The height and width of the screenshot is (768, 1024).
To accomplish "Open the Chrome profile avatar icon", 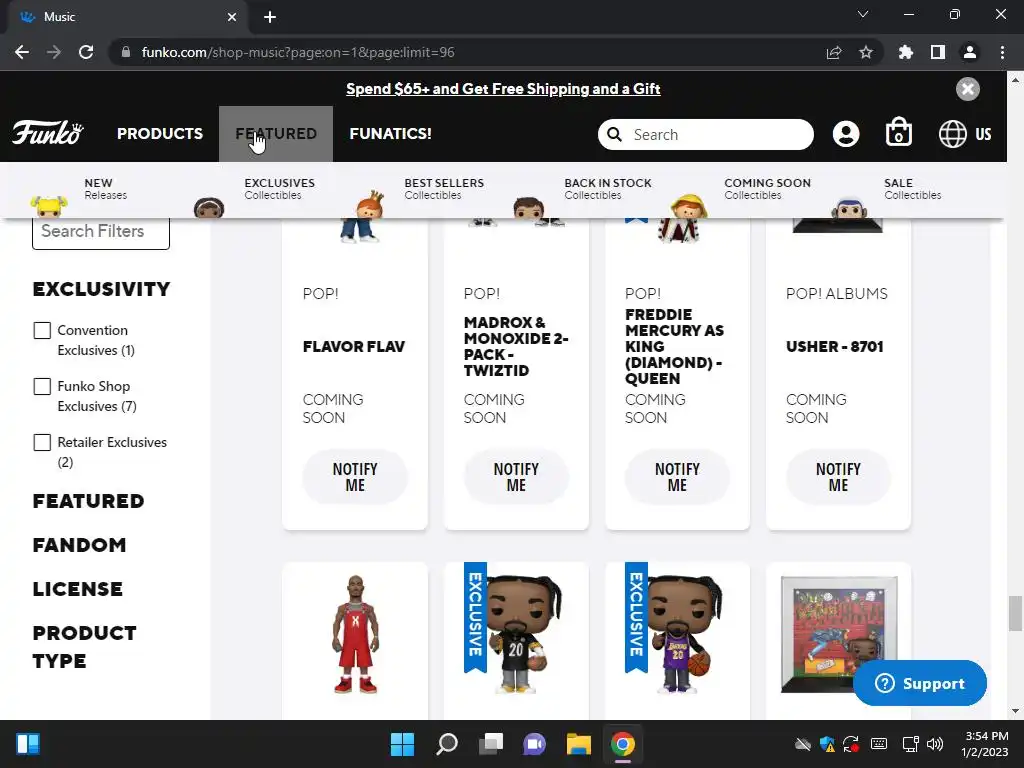I will (x=970, y=52).
